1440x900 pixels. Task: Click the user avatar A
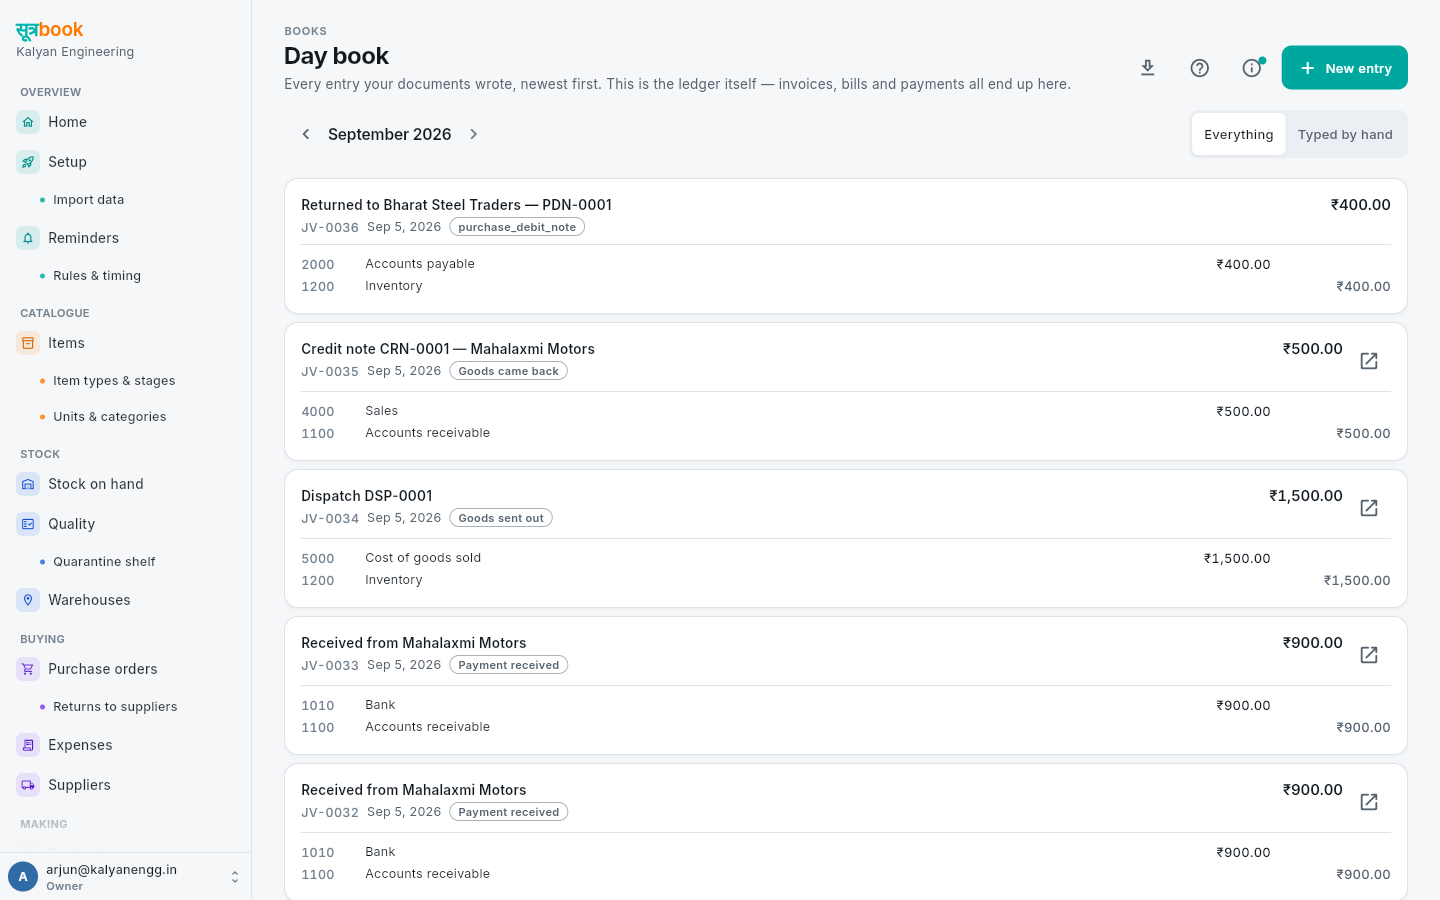pos(23,877)
